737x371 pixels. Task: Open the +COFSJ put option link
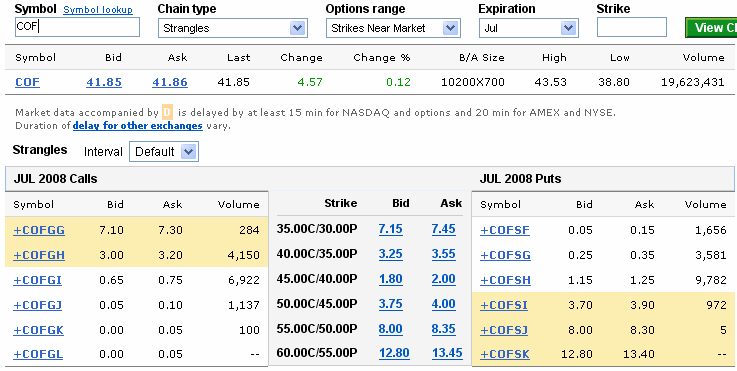(504, 330)
